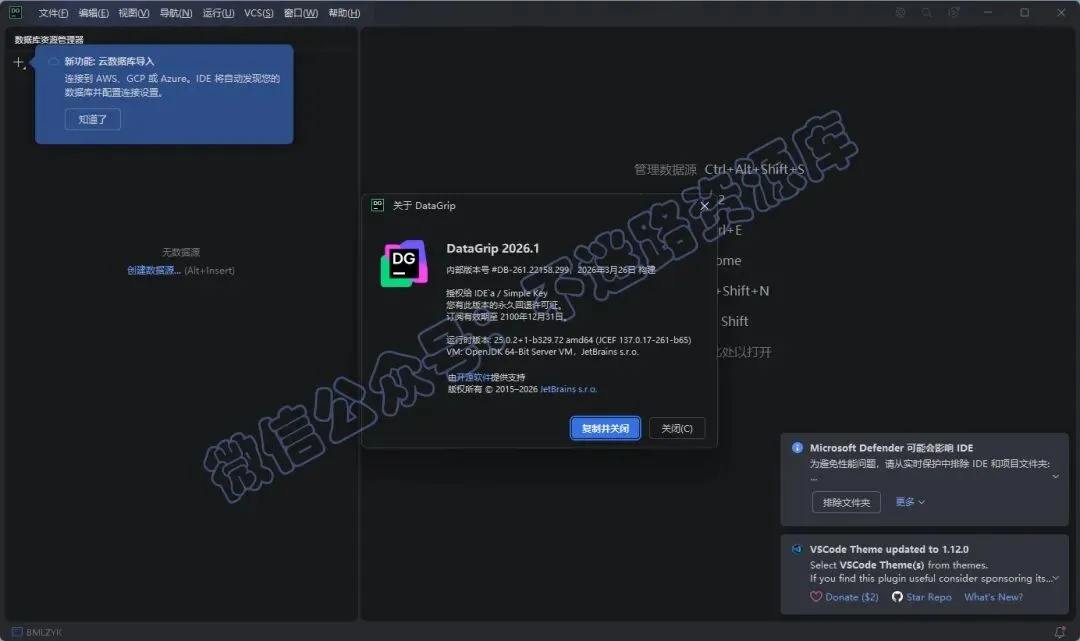Open the IDE settings gear icon in title bar
Screen dimensions: 1080x641
[954, 12]
